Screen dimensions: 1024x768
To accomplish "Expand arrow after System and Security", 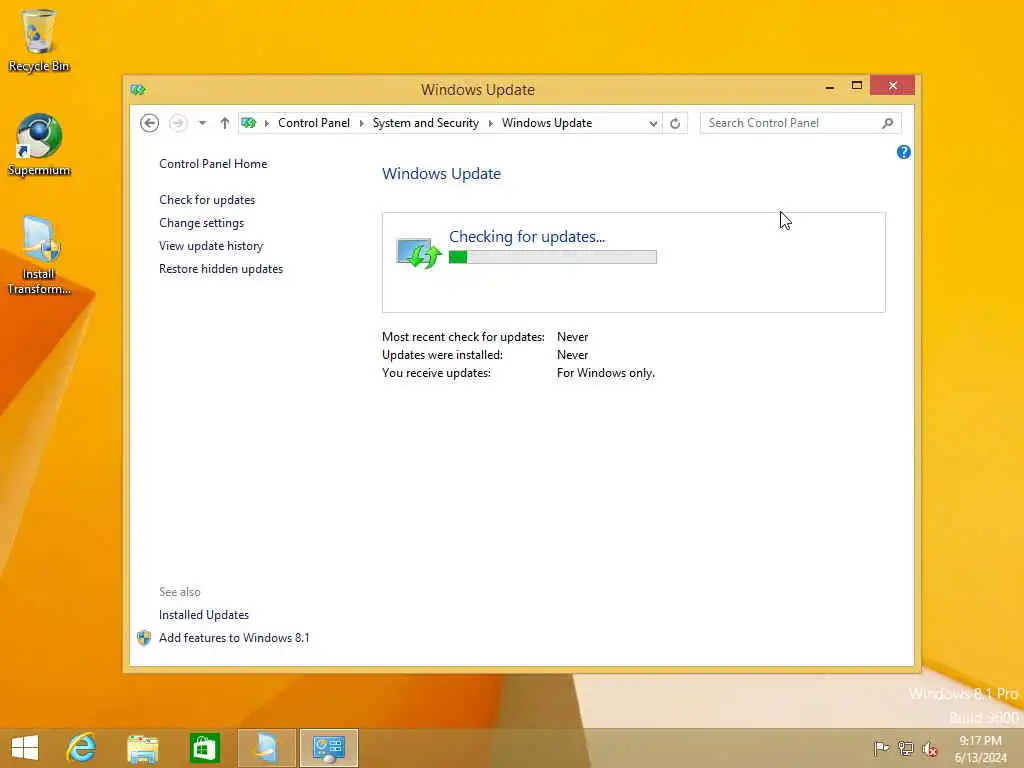I will [x=490, y=123].
